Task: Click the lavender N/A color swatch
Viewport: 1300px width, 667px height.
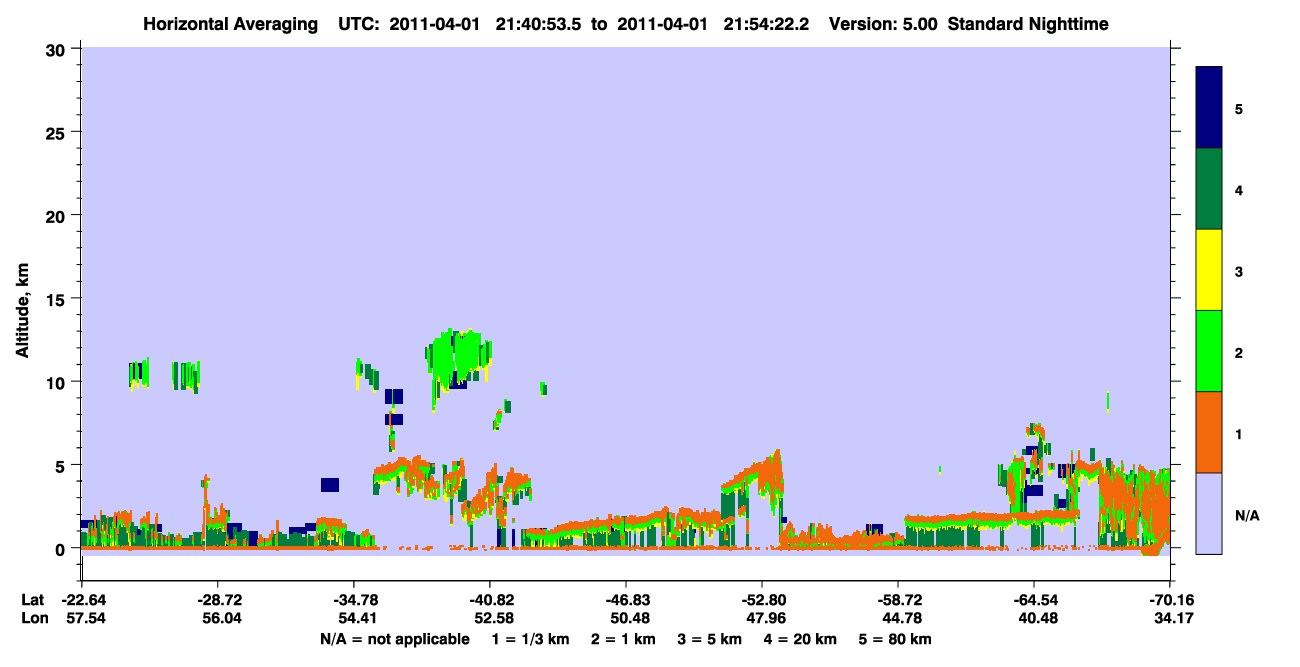Action: tap(1209, 513)
